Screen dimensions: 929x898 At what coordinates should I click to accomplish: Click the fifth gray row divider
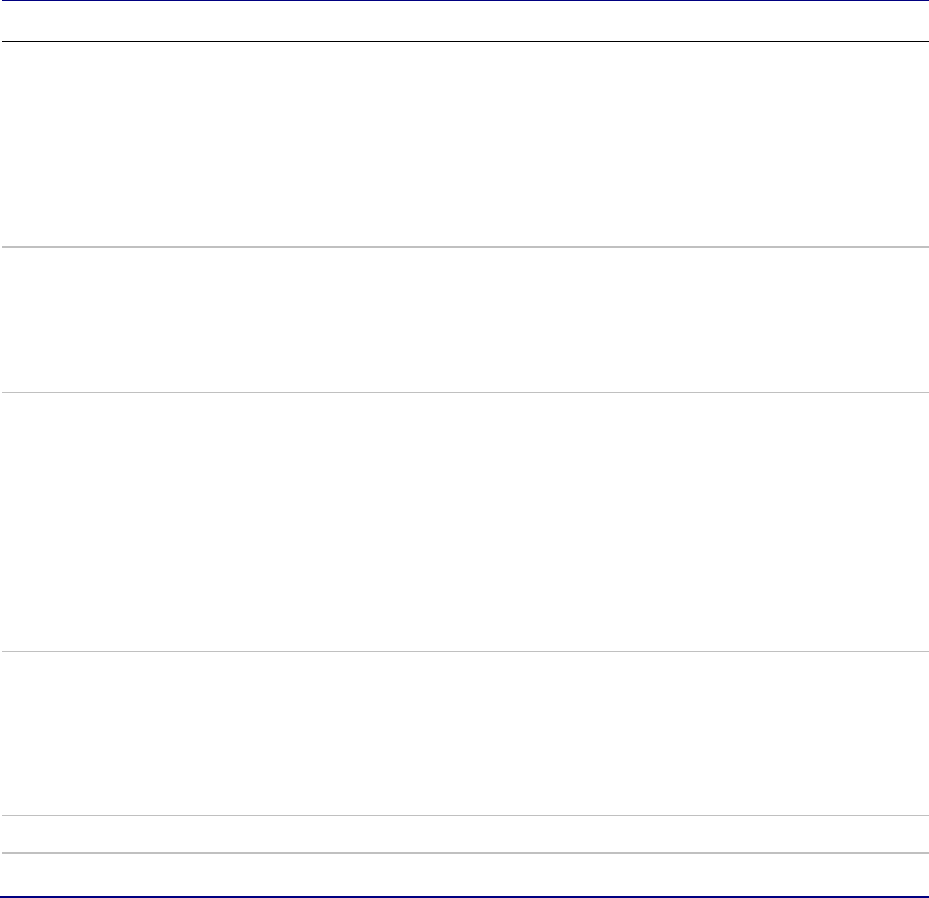464,853
